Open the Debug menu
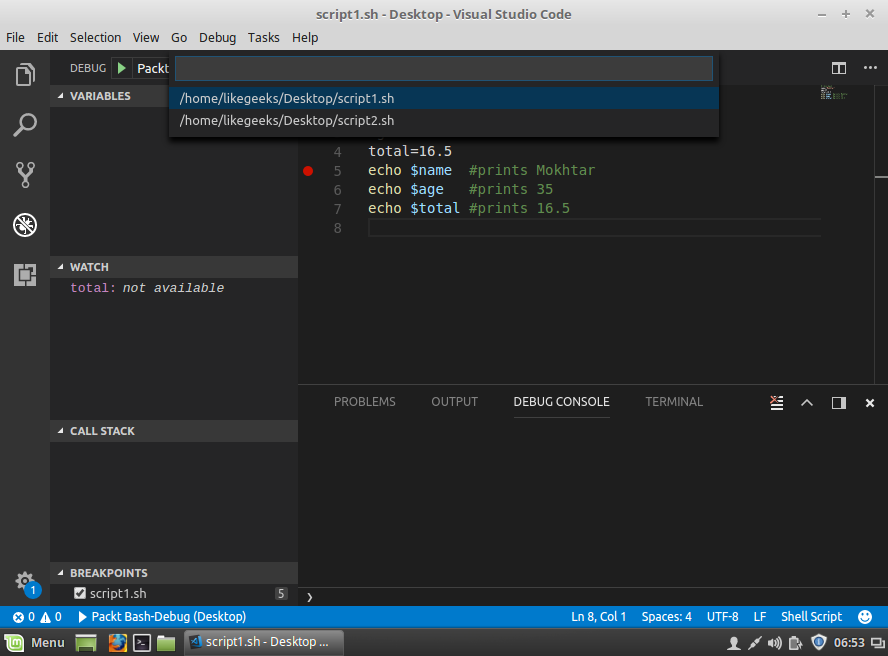The height and width of the screenshot is (656, 888). point(217,37)
